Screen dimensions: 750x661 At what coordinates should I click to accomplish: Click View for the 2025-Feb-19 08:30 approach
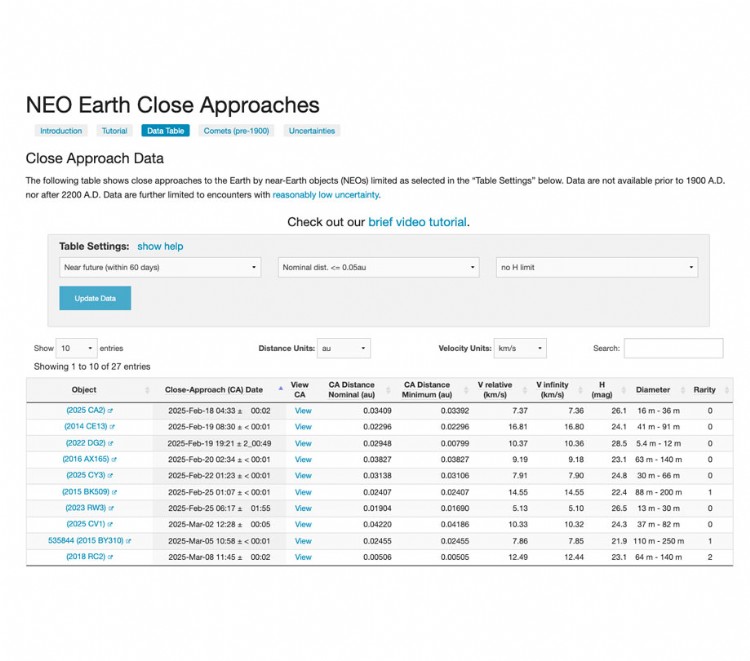(303, 427)
